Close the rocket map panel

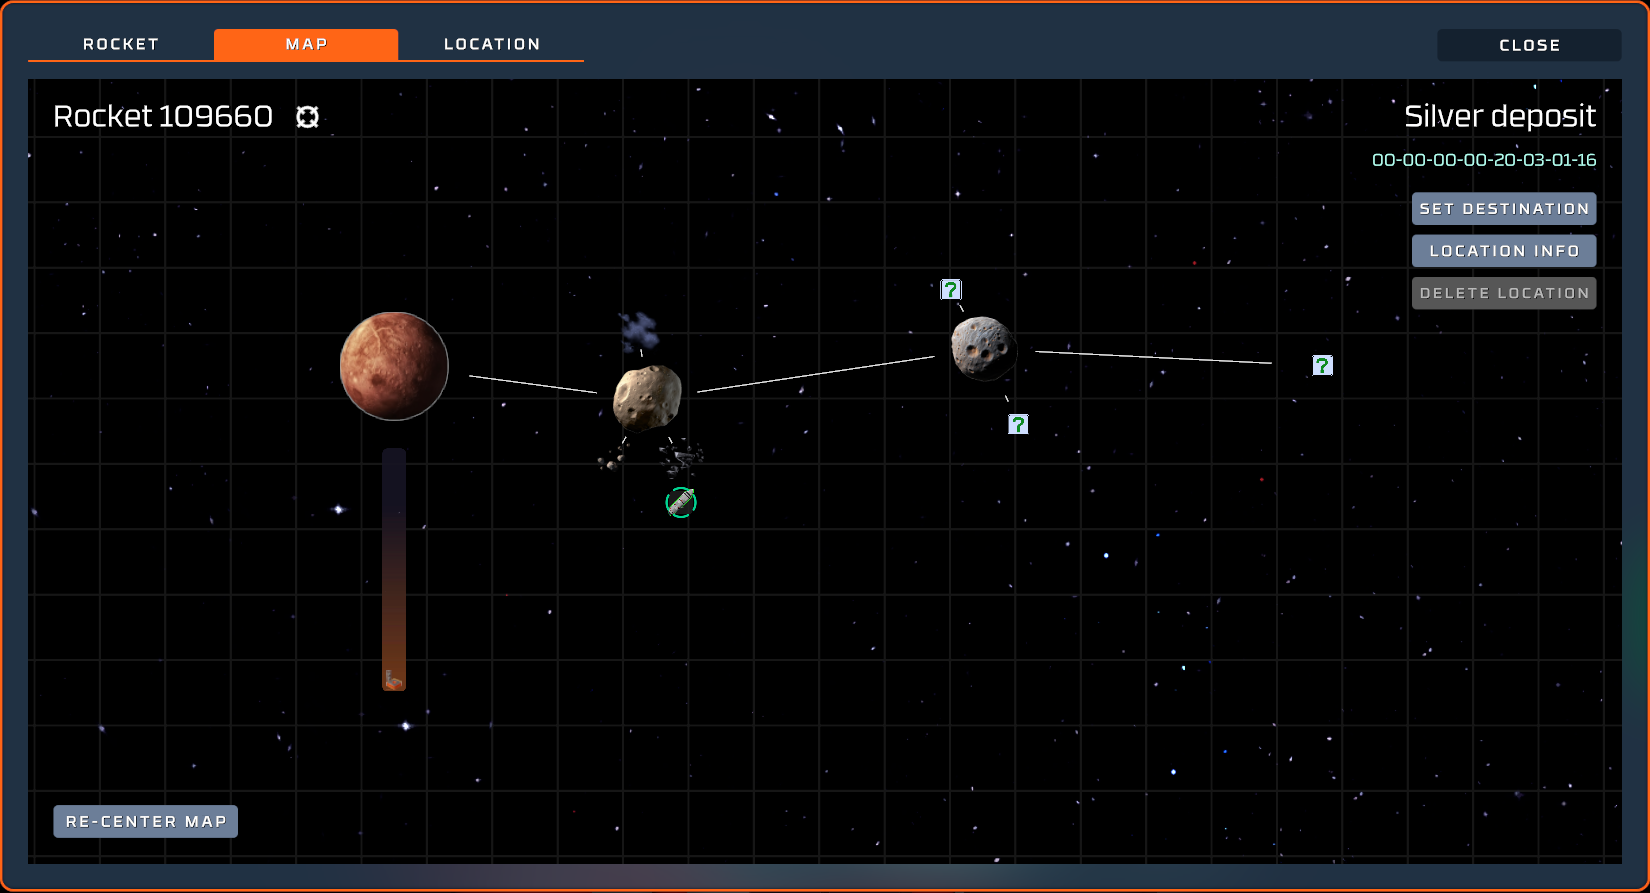click(x=1528, y=45)
